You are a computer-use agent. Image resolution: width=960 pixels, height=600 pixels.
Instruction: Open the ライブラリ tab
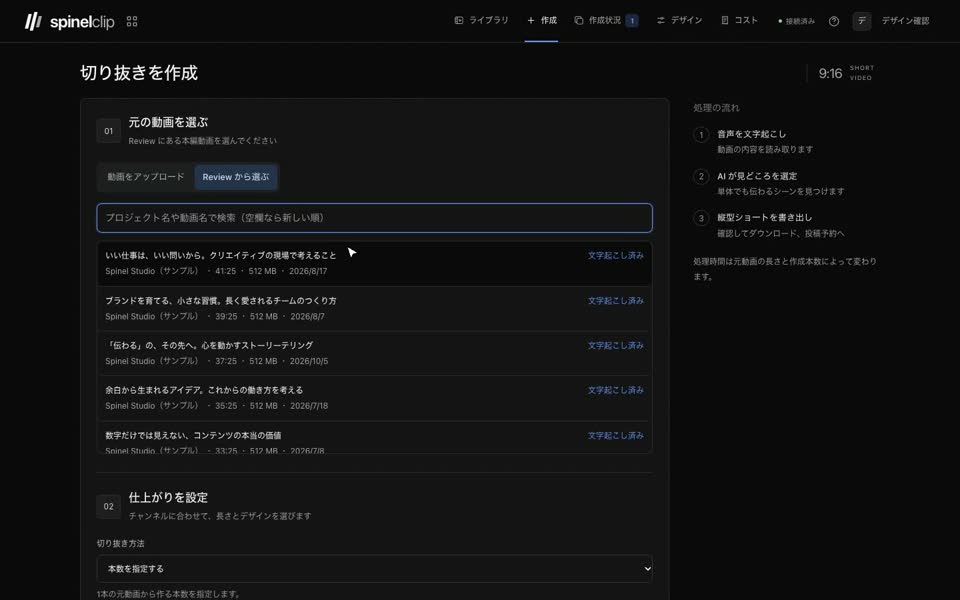coord(481,20)
